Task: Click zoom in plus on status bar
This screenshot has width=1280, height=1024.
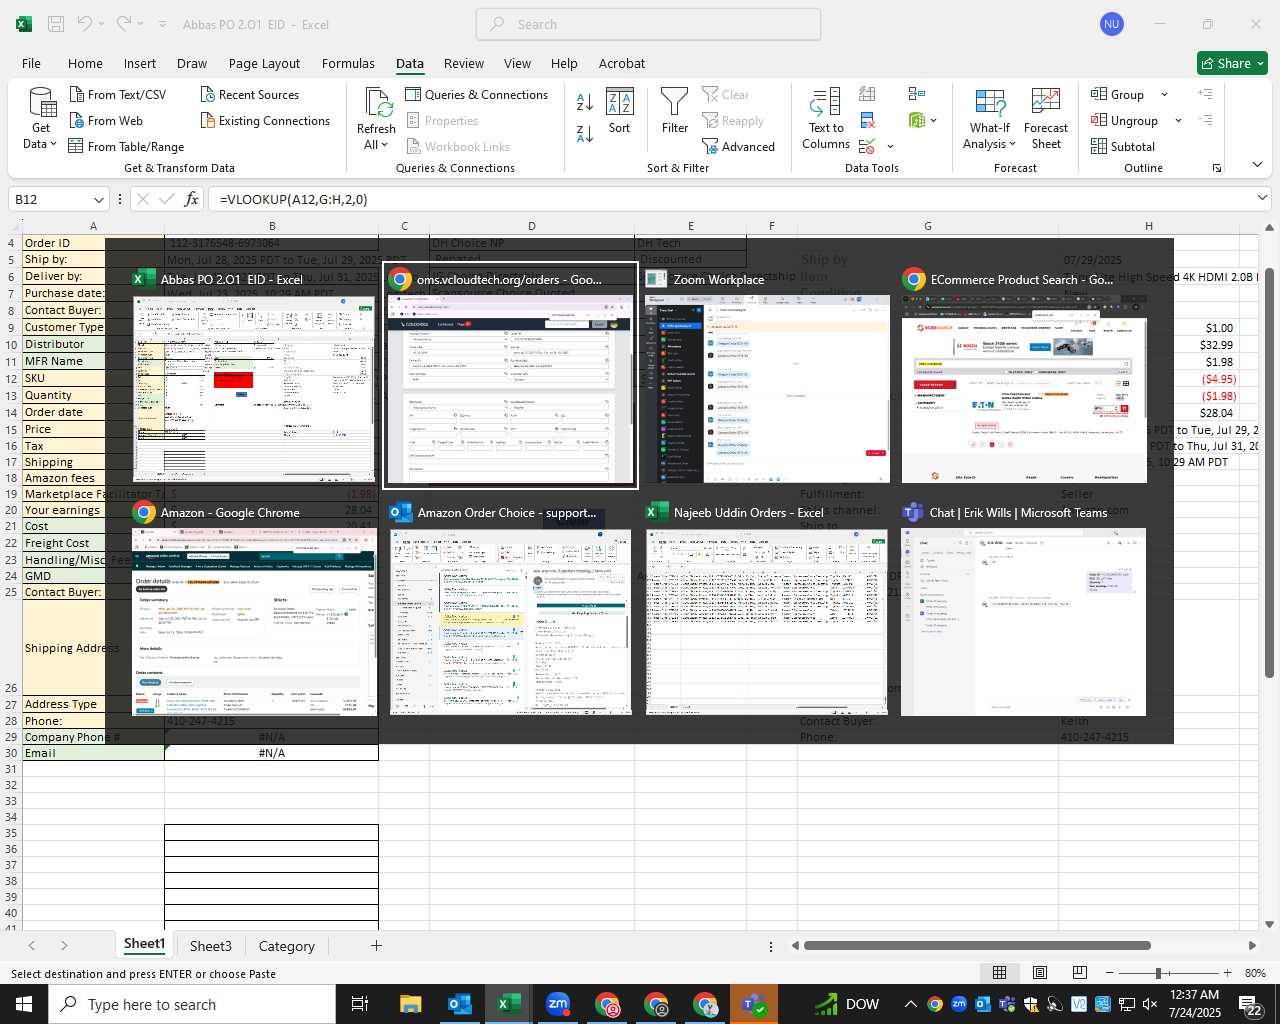Action: (x=1227, y=973)
